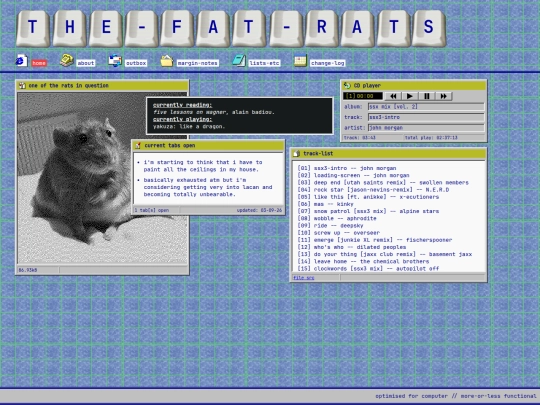Click the yakuza: like a dragon text

pos(189,126)
